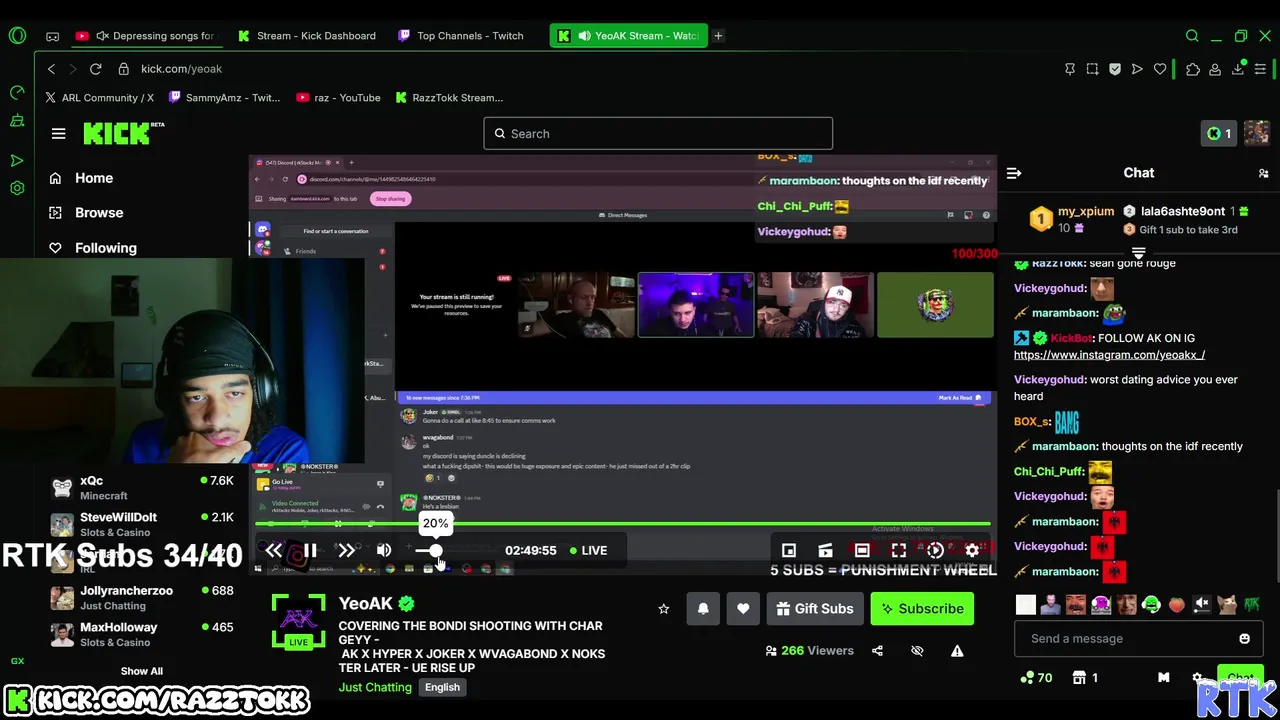Open MaxHolloway recommended channel
This screenshot has width=1280, height=720.
point(142,634)
